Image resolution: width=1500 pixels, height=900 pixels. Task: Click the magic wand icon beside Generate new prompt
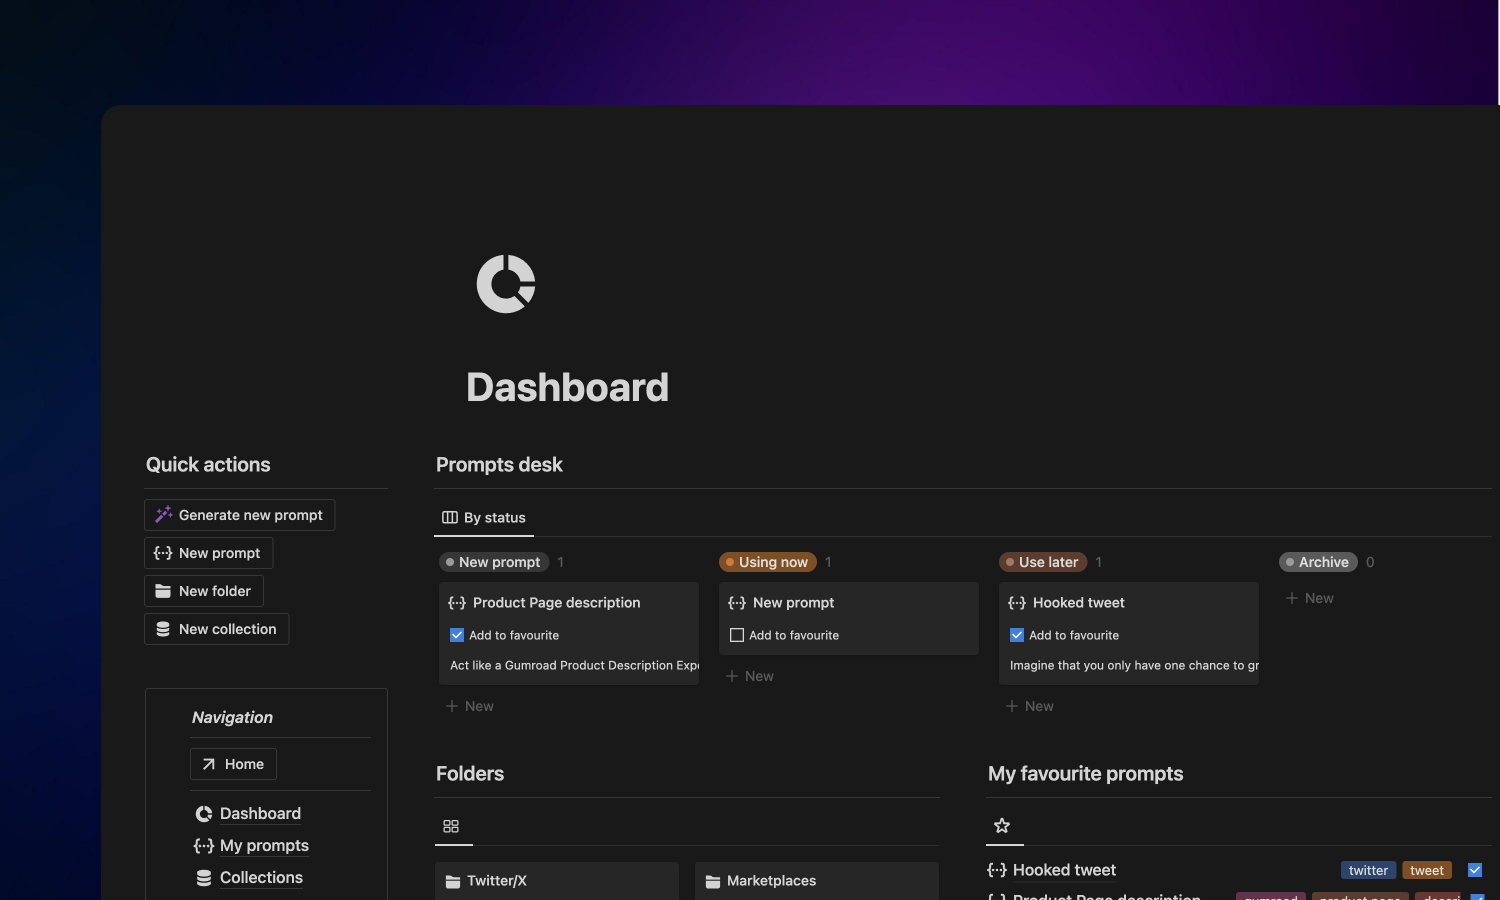[163, 515]
